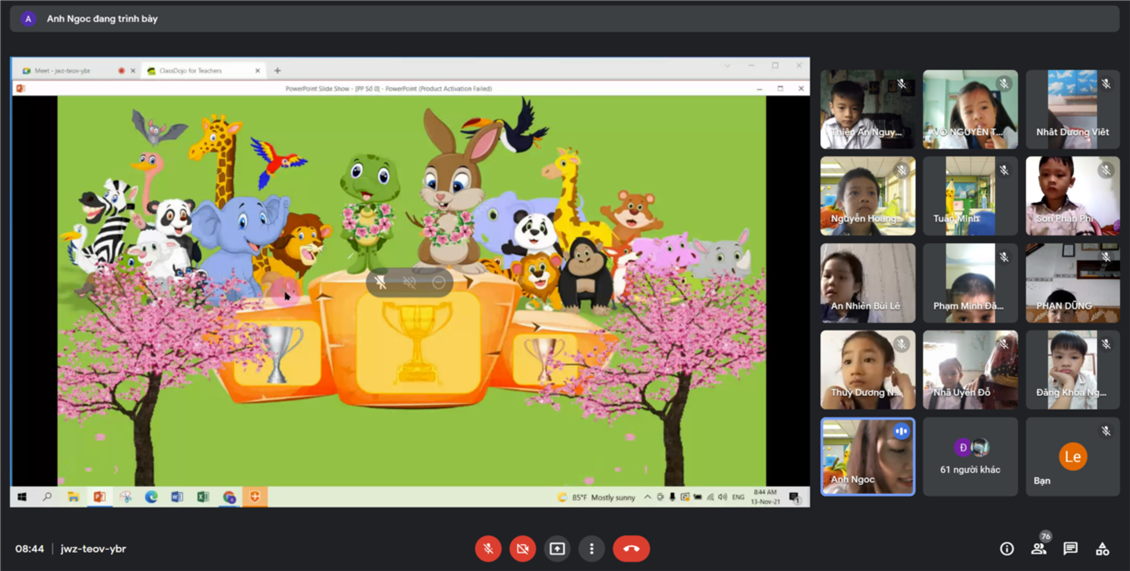Viewport: 1130px width, 571px height.
Task: Select the An Nhiên Bùi Lê video tile
Action: [868, 283]
